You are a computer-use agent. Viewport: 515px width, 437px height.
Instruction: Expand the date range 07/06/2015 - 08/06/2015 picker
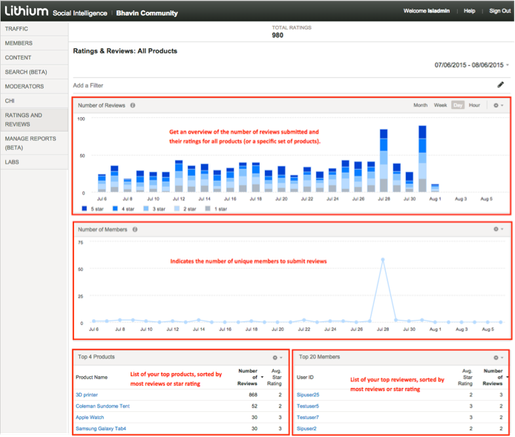(x=471, y=65)
